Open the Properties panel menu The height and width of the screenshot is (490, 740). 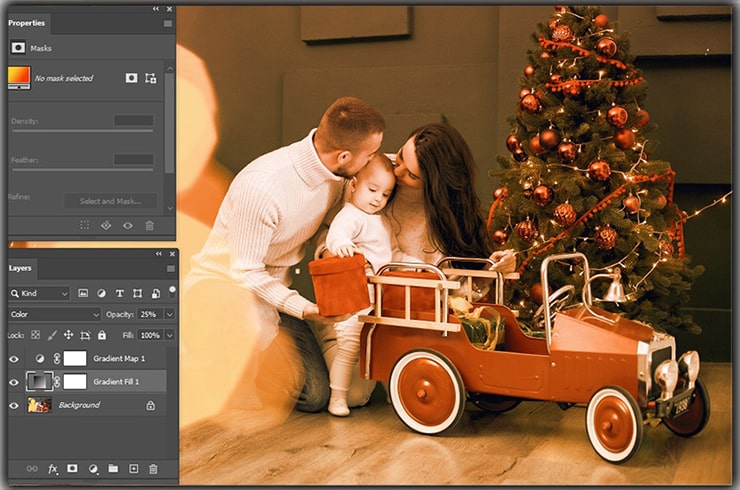[168, 24]
